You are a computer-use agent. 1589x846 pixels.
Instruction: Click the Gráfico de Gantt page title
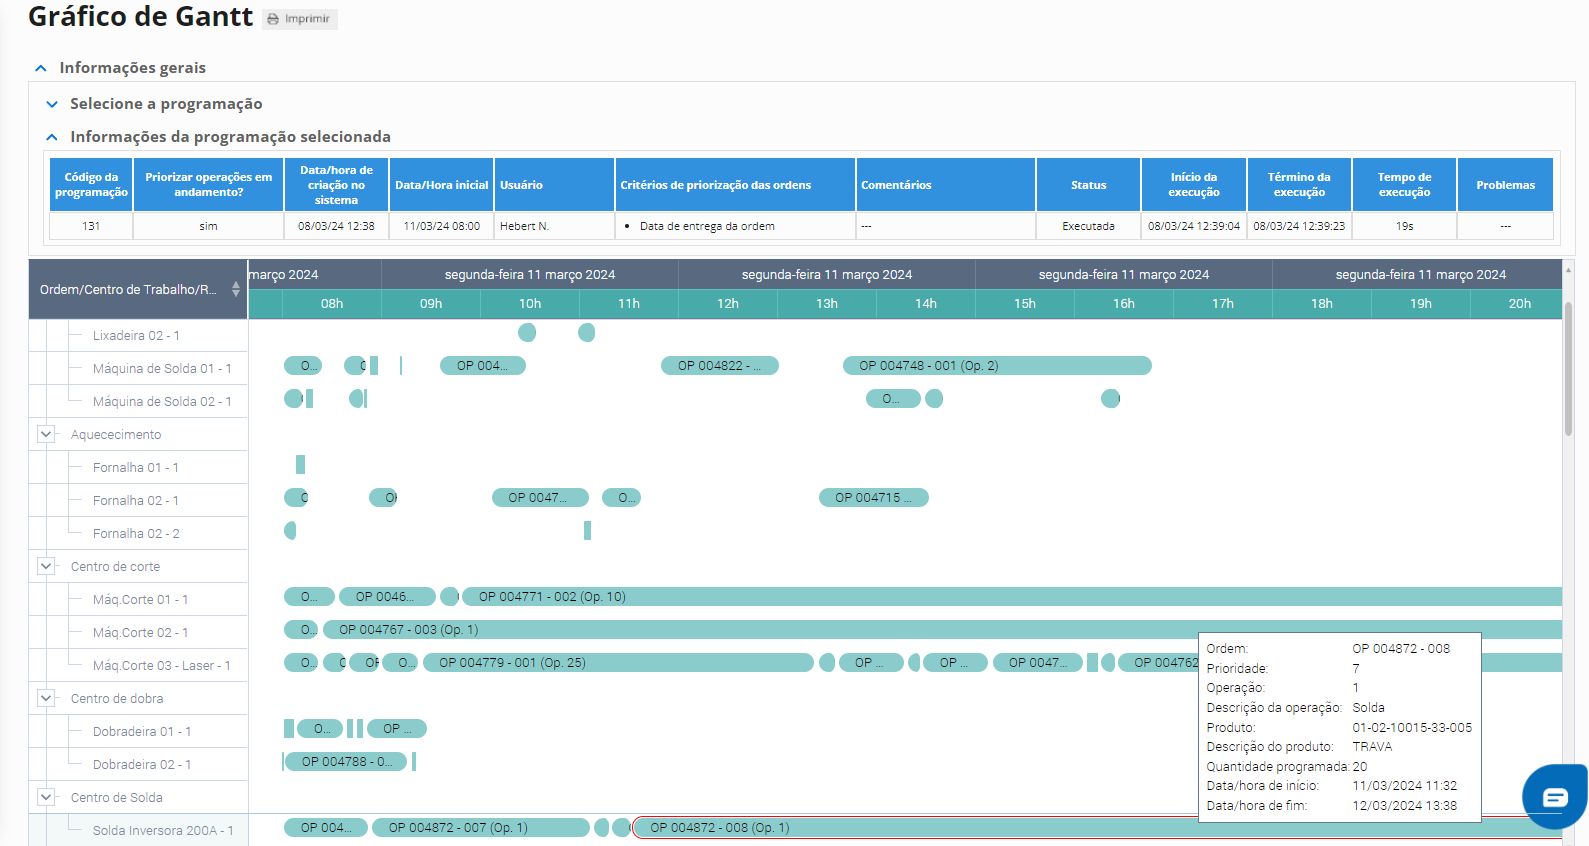pyautogui.click(x=140, y=17)
